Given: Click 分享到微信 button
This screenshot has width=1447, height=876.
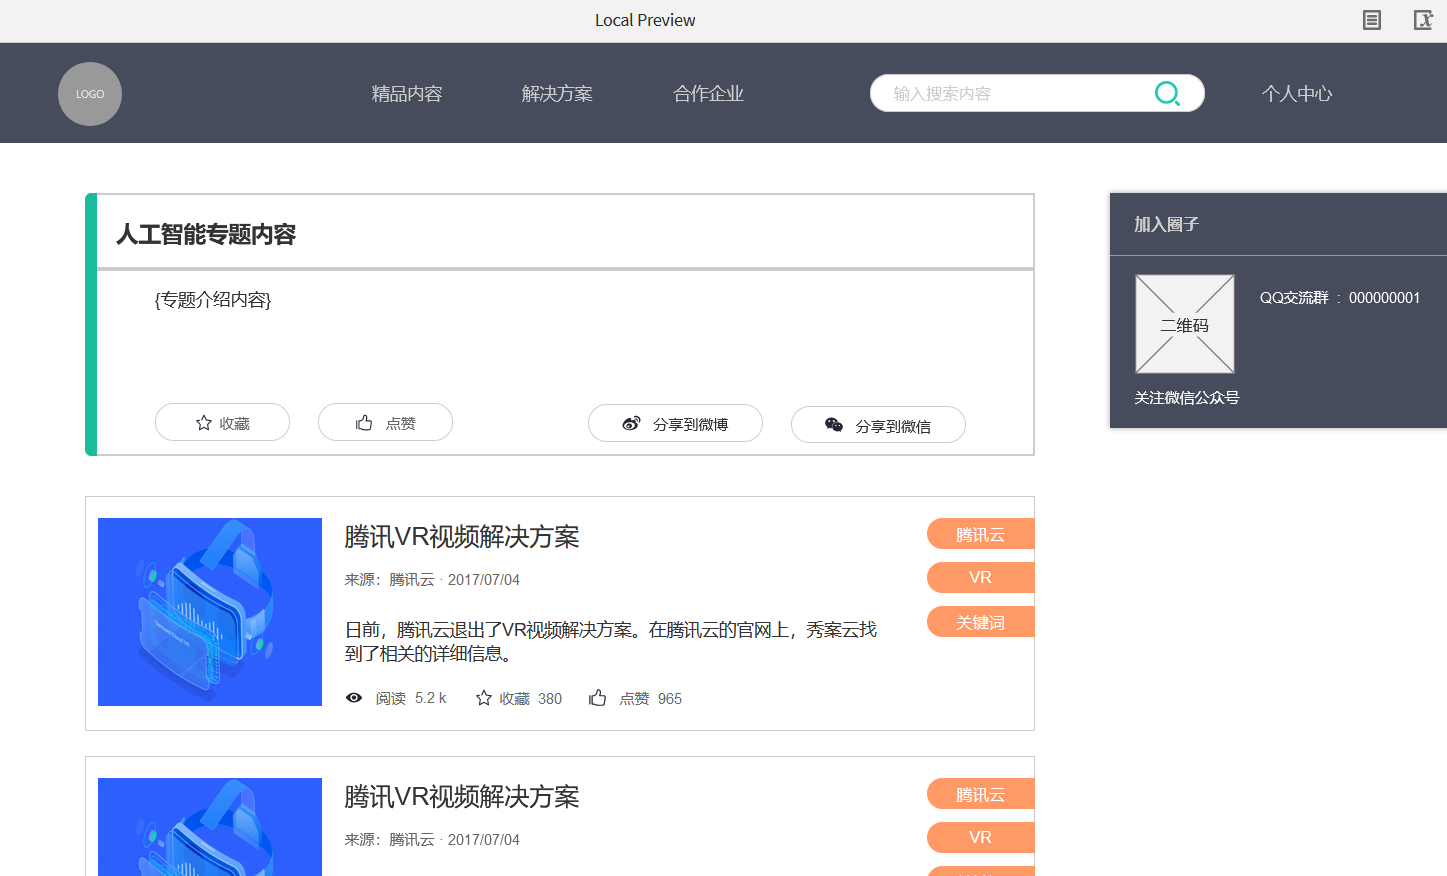Looking at the screenshot, I should tap(878, 424).
